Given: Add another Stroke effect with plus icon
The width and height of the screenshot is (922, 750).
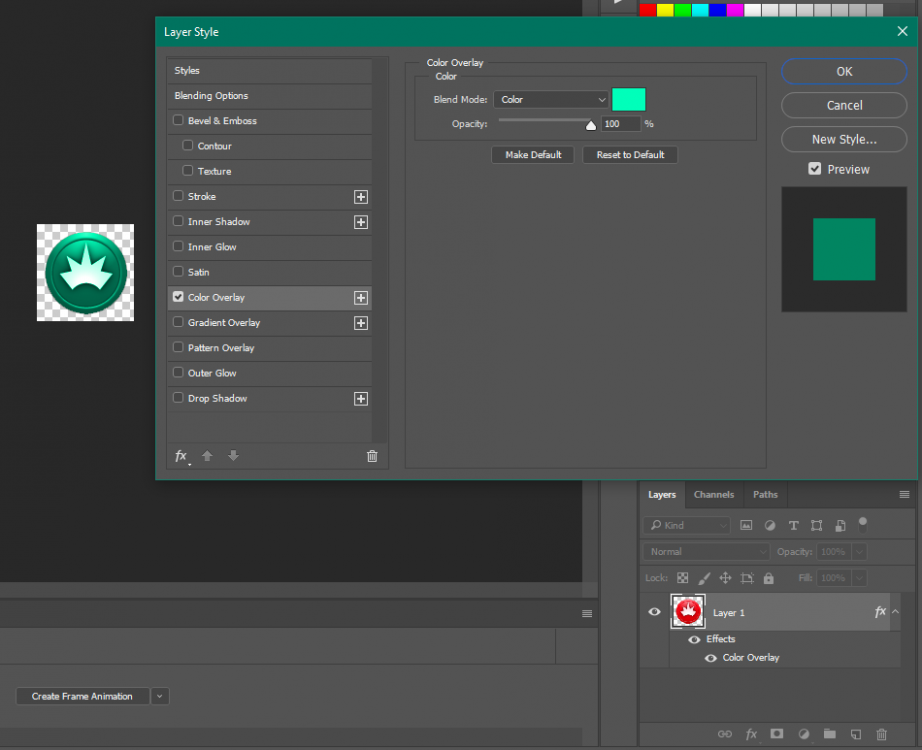Looking at the screenshot, I should (360, 197).
